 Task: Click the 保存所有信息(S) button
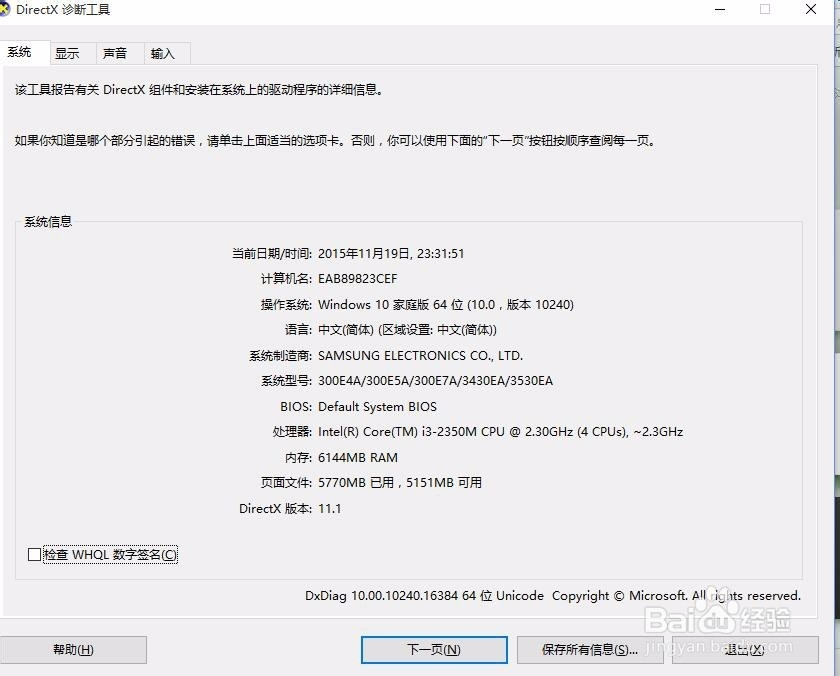coord(590,649)
